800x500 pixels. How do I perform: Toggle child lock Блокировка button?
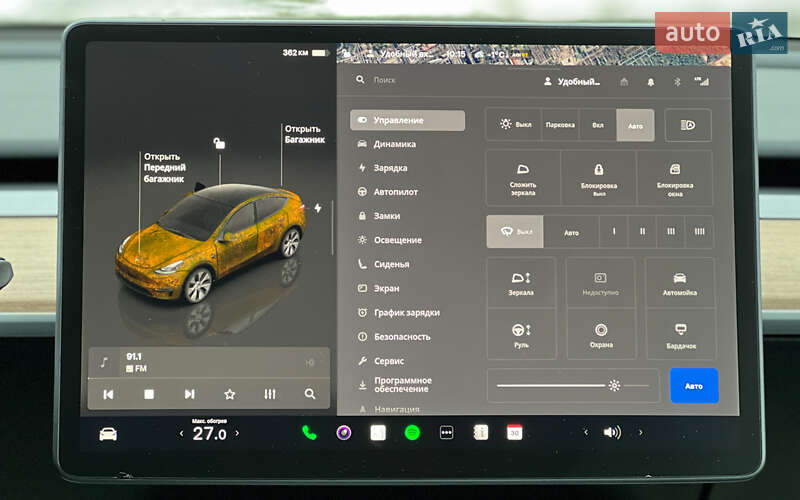598,179
